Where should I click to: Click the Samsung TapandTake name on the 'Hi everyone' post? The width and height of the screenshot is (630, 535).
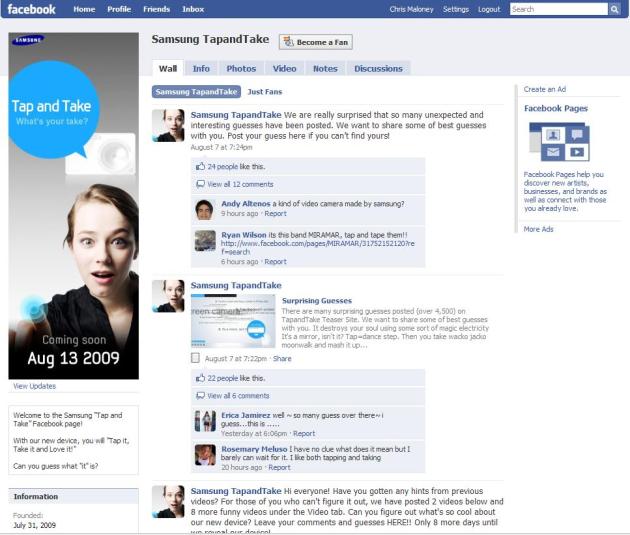click(236, 491)
